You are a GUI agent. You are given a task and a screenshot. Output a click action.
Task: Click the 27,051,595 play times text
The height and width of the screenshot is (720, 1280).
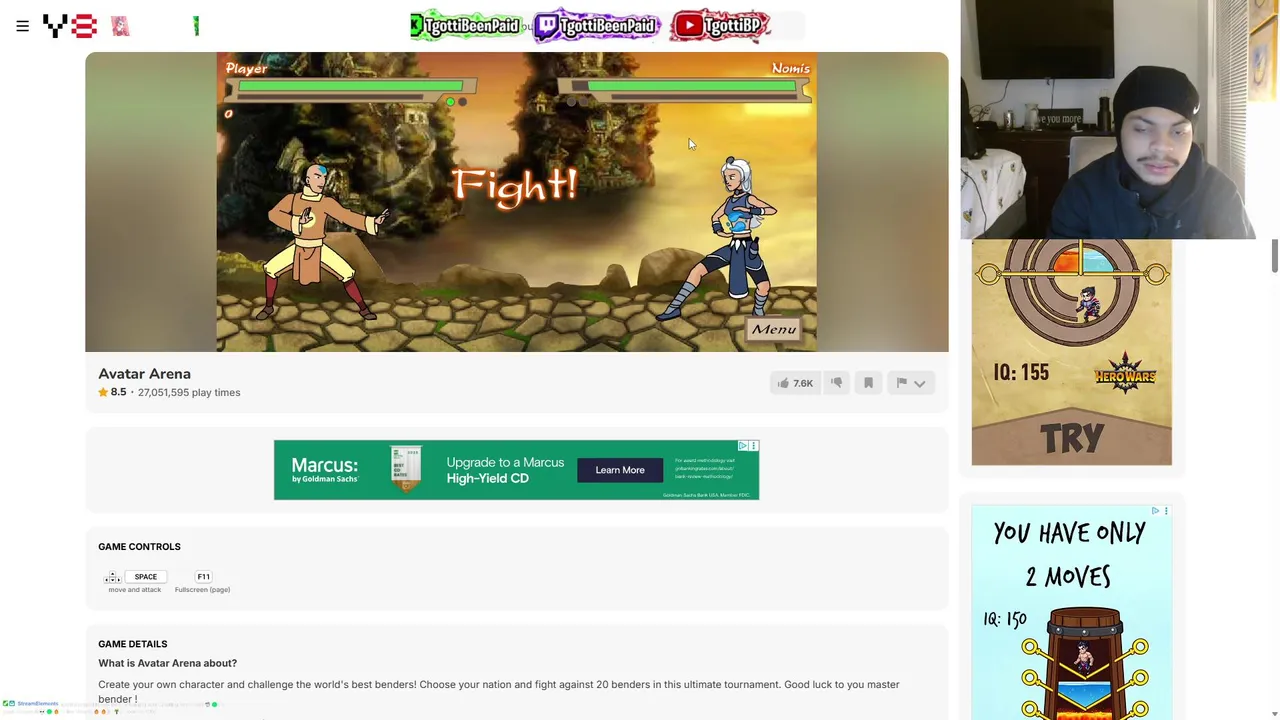tap(189, 392)
